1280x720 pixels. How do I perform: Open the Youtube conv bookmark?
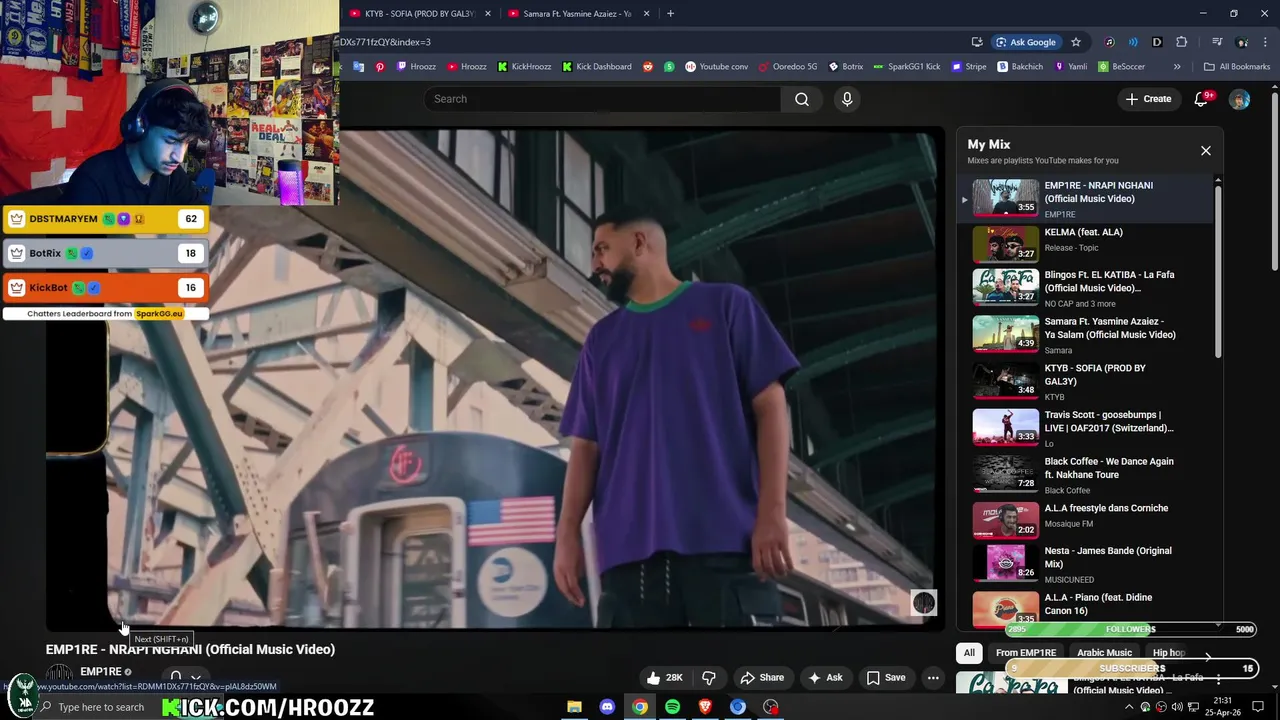[716, 67]
